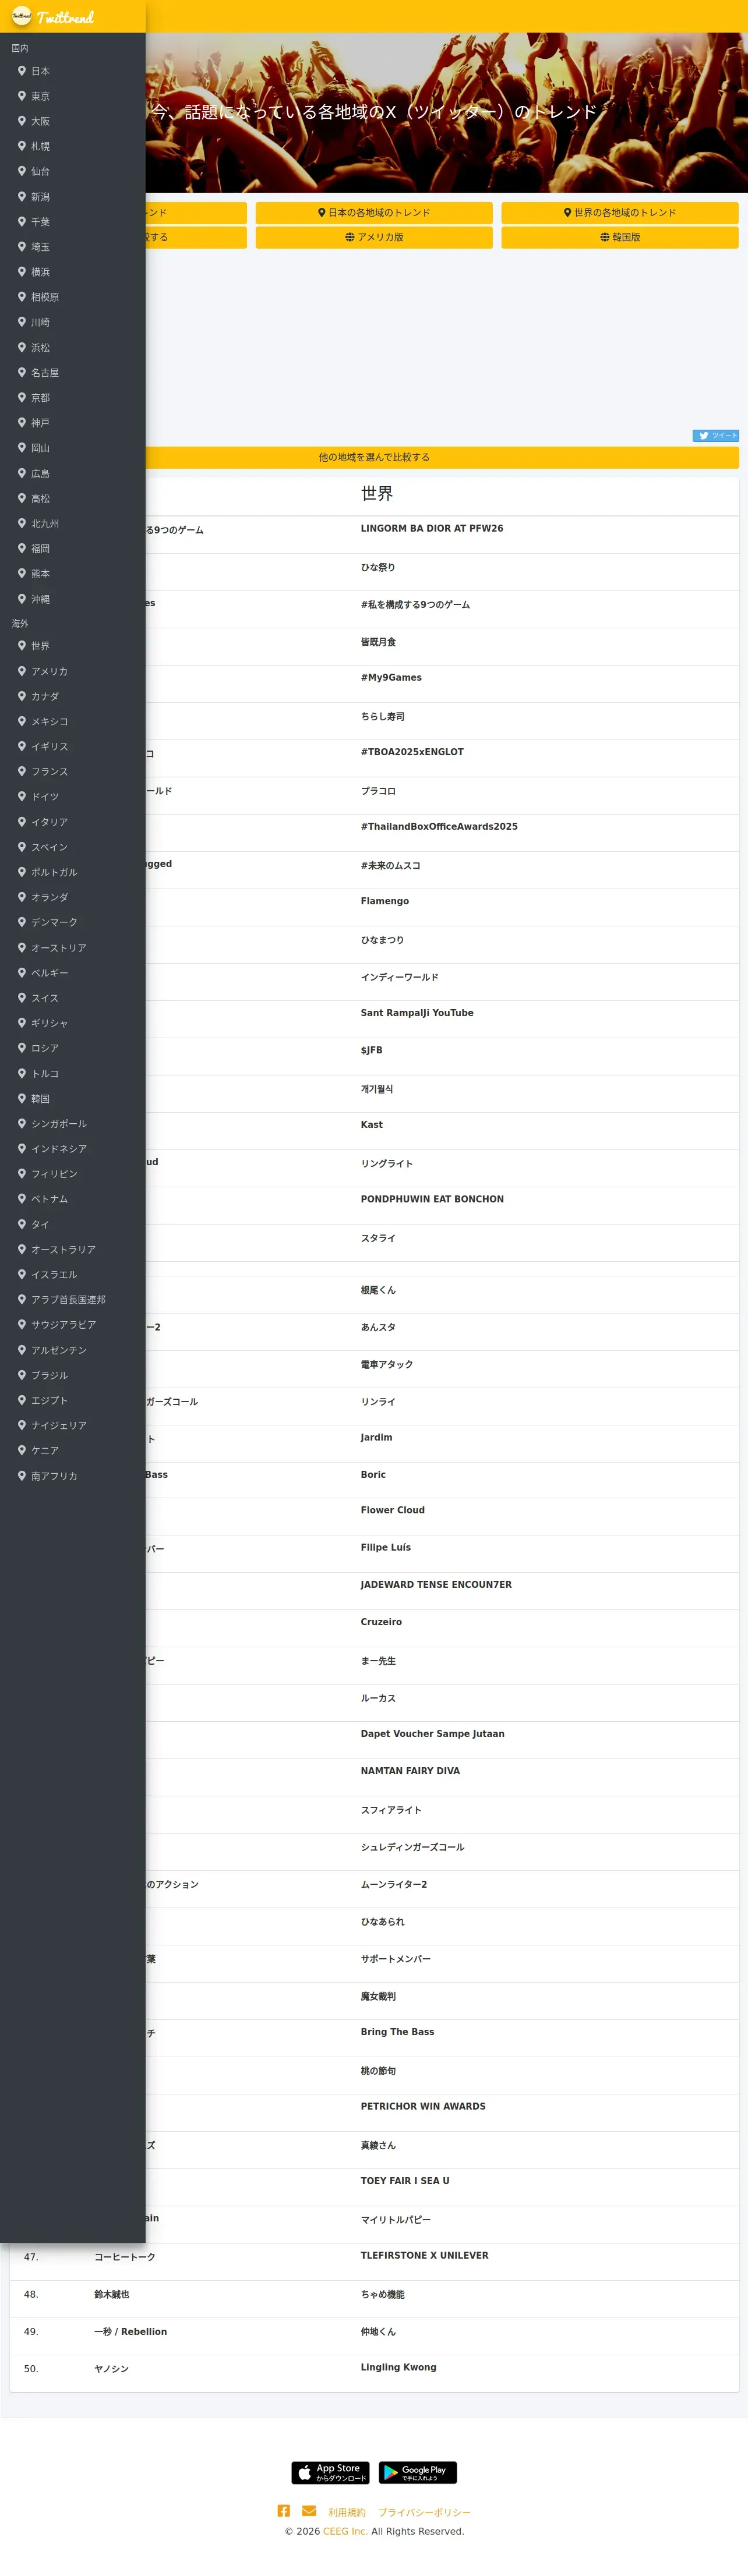Click the pin icon beside イギリス
748x2576 pixels.
pyautogui.click(x=22, y=746)
